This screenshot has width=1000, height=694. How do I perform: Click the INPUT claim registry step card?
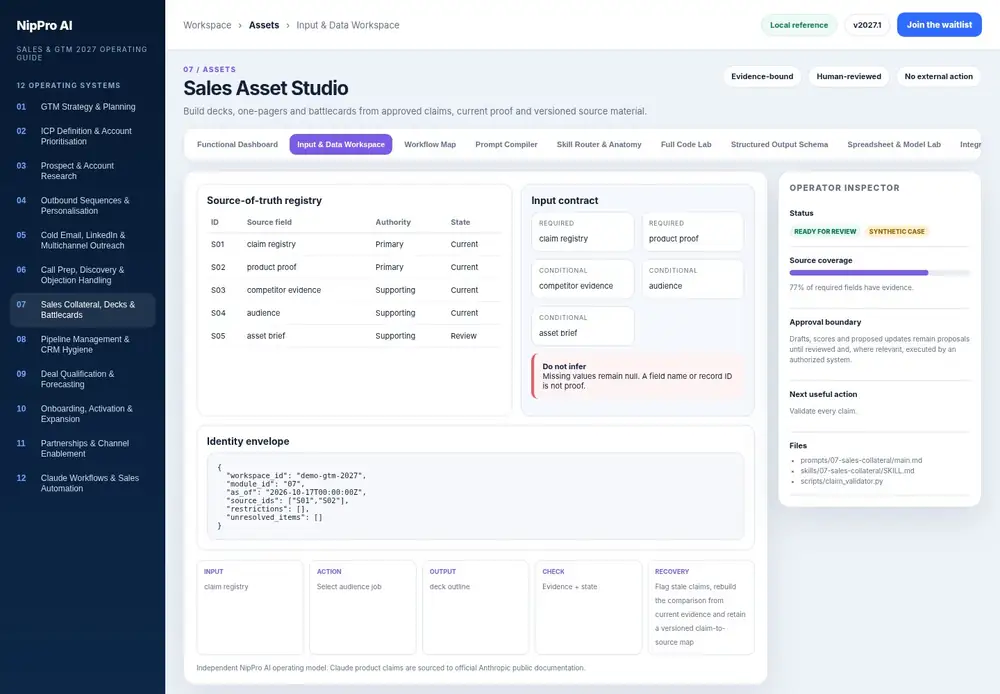click(250, 607)
